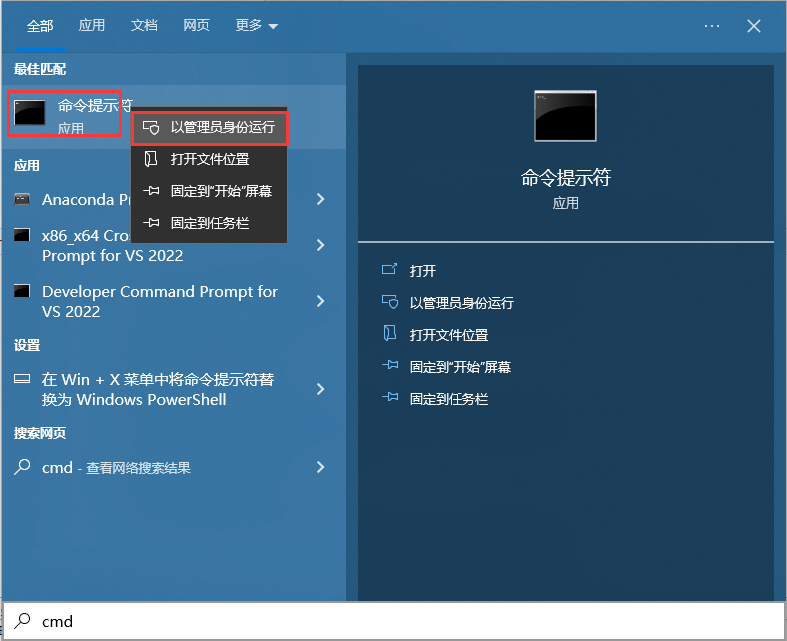Image resolution: width=787 pixels, height=641 pixels.
Task: Click 固定到任务栏 in the right pane
Action: tap(449, 399)
